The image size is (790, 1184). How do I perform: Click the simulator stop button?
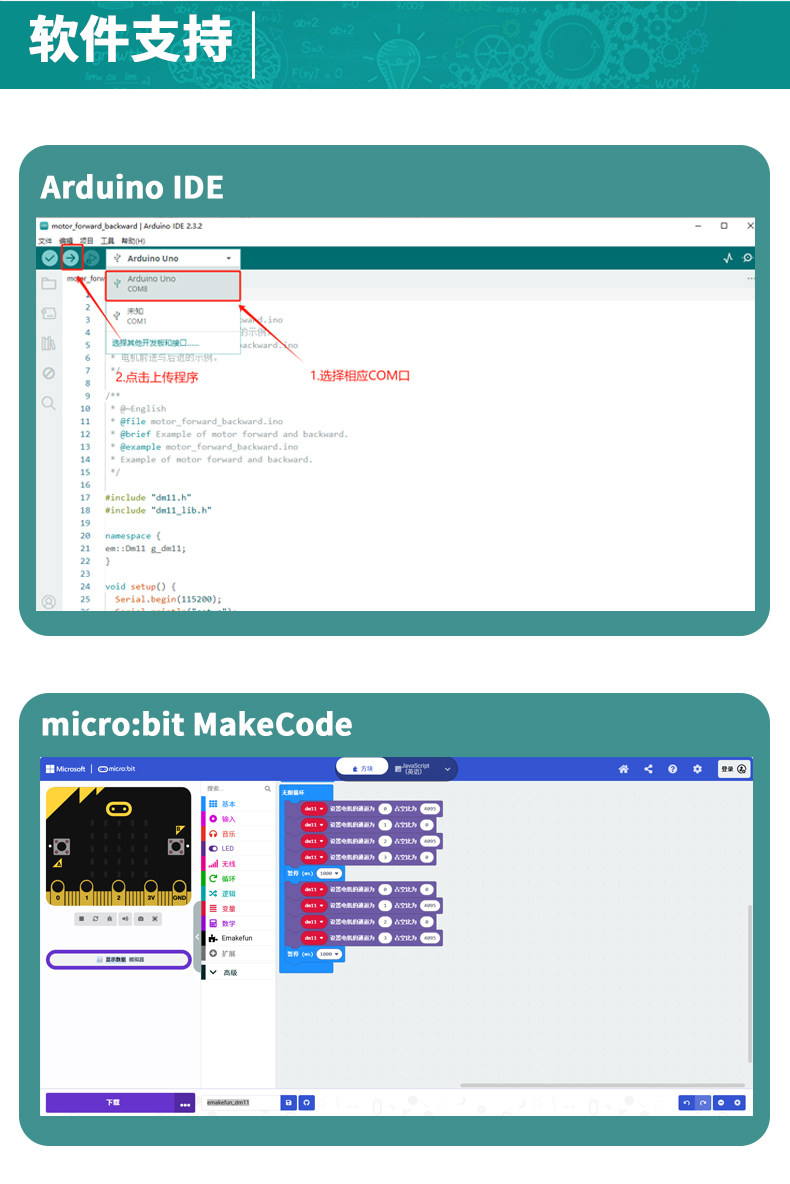(81, 919)
